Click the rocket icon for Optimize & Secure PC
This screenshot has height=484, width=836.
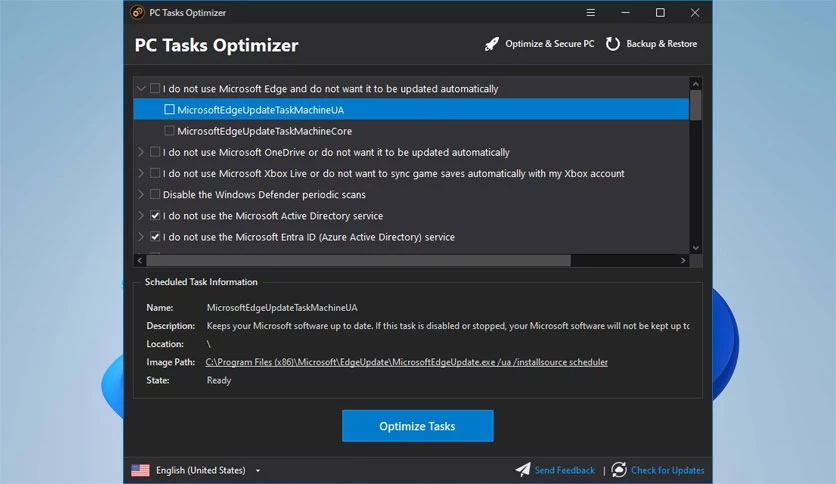click(492, 44)
